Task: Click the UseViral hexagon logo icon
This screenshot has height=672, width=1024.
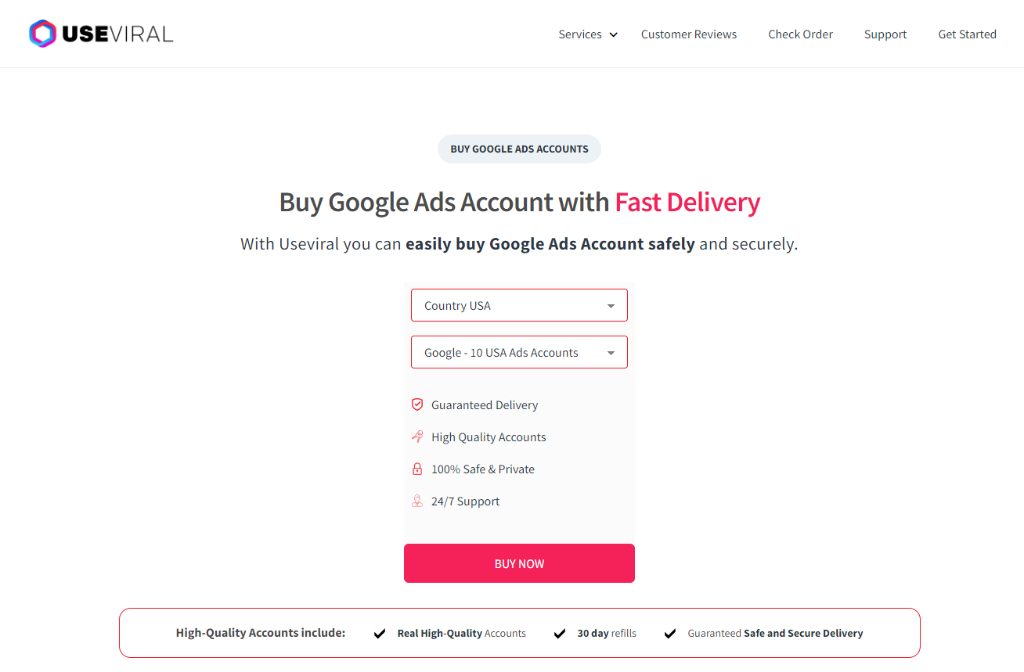Action: coord(42,33)
